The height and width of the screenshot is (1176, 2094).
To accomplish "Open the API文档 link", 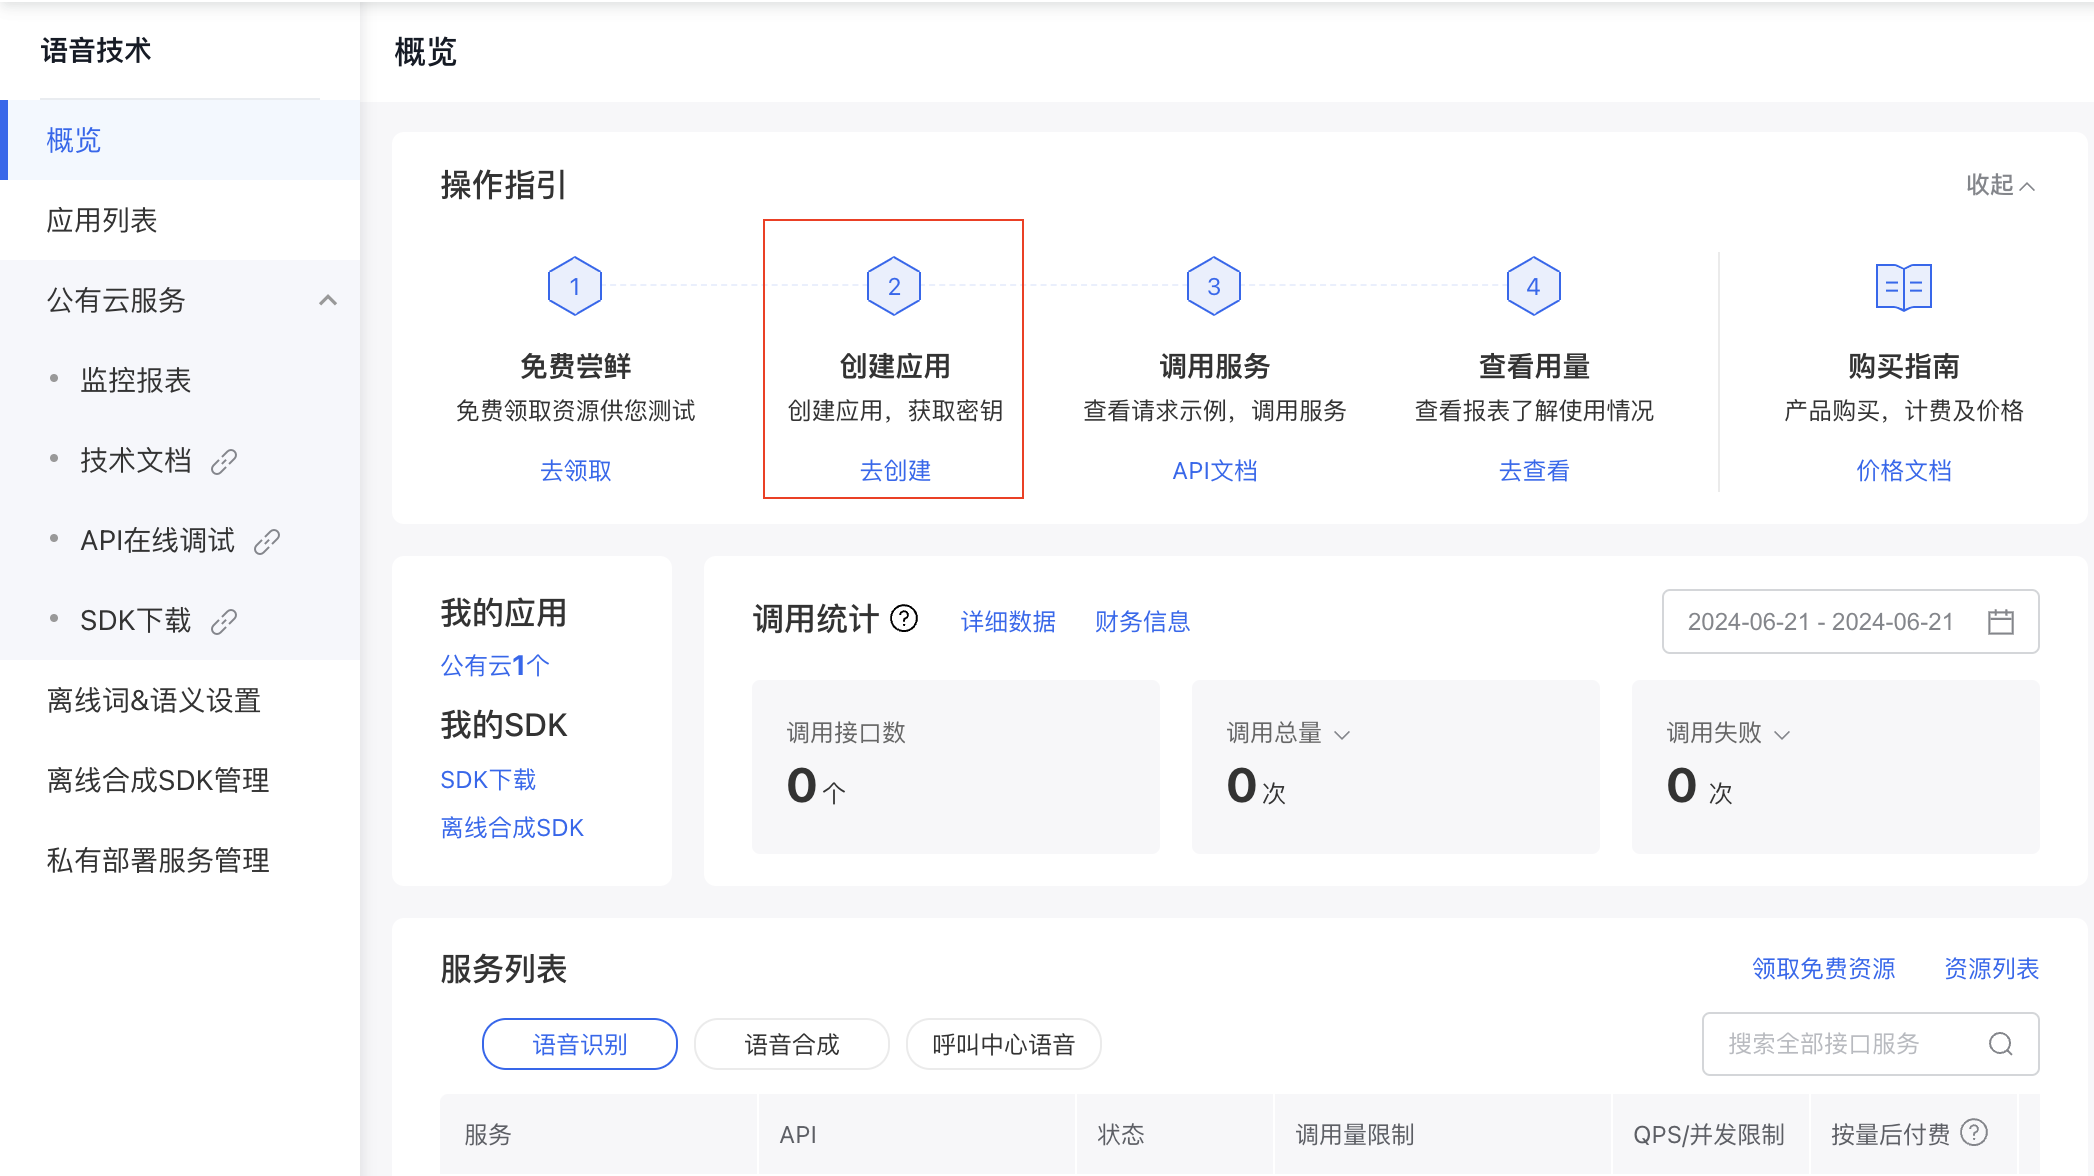I will pyautogui.click(x=1214, y=470).
